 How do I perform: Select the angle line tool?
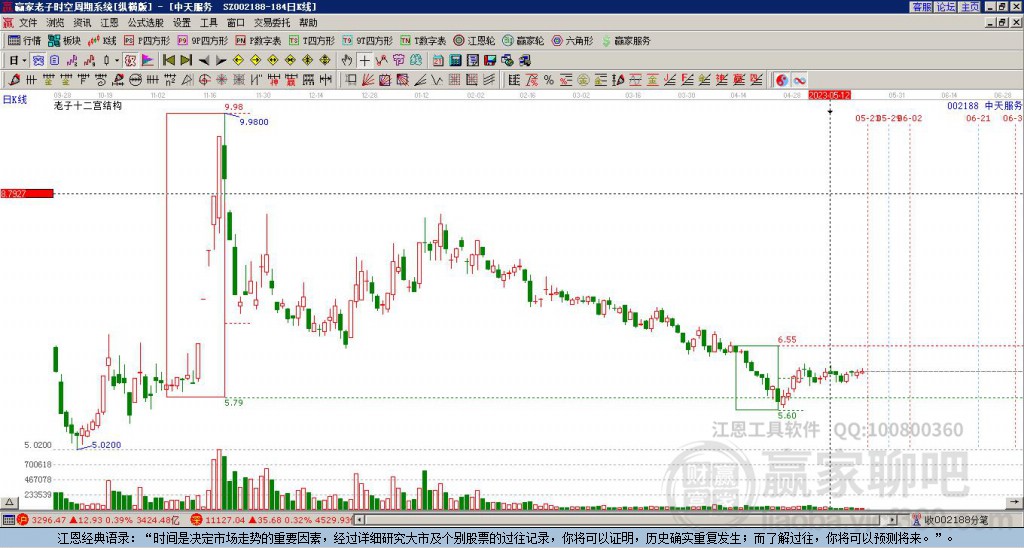click(420, 80)
